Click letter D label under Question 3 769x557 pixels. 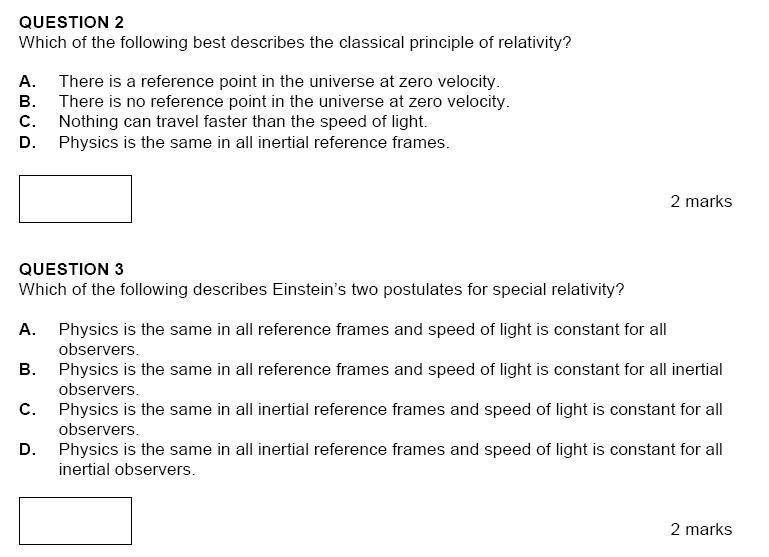pos(27,449)
